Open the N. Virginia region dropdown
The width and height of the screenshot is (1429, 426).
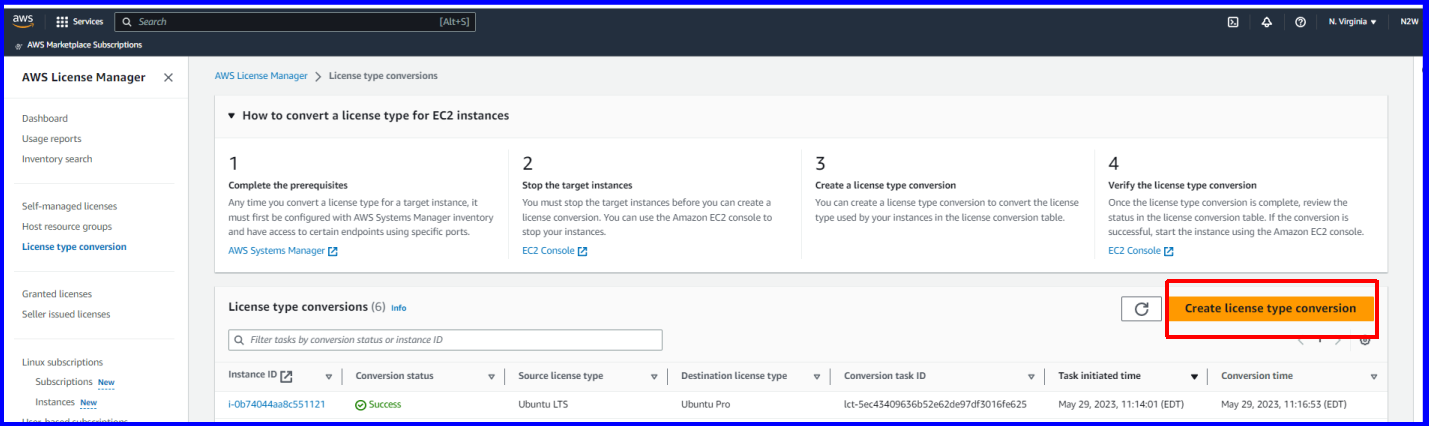1352,22
